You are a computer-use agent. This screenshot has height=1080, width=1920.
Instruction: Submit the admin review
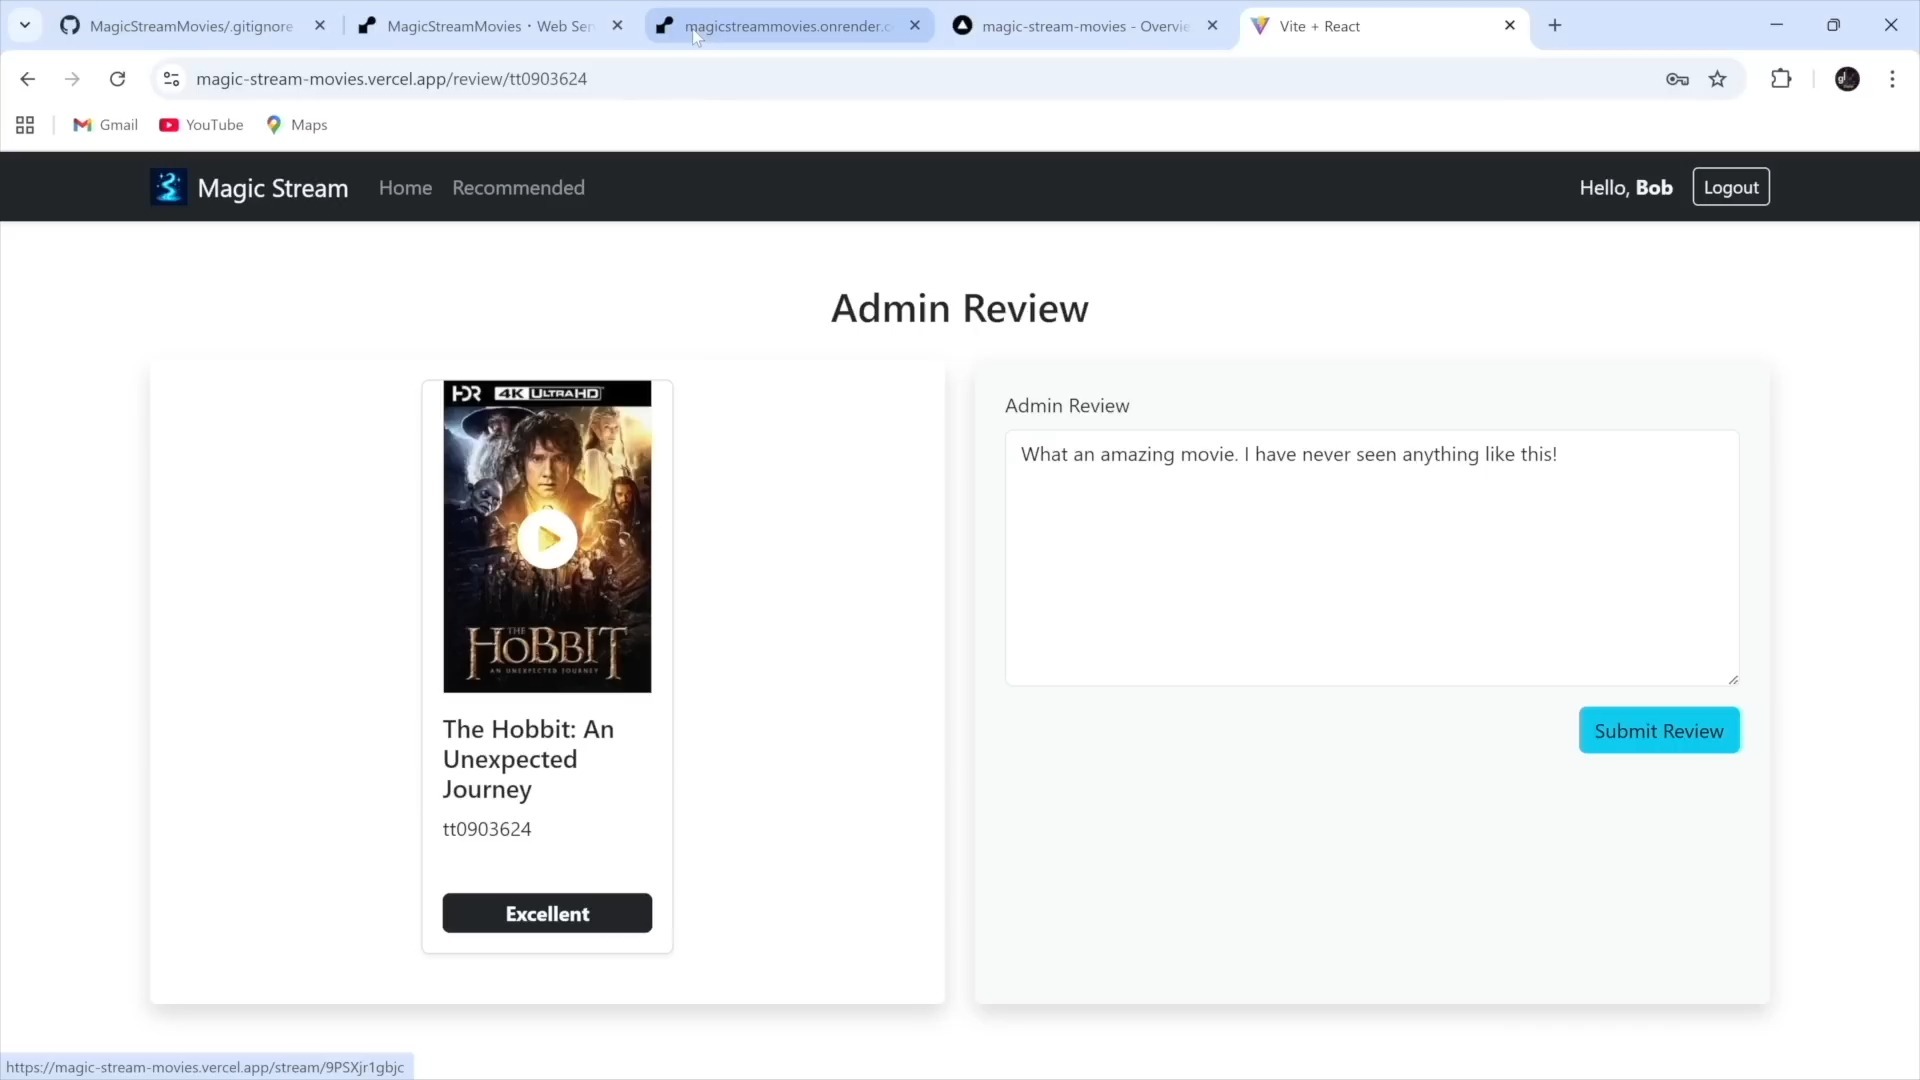click(x=1658, y=731)
